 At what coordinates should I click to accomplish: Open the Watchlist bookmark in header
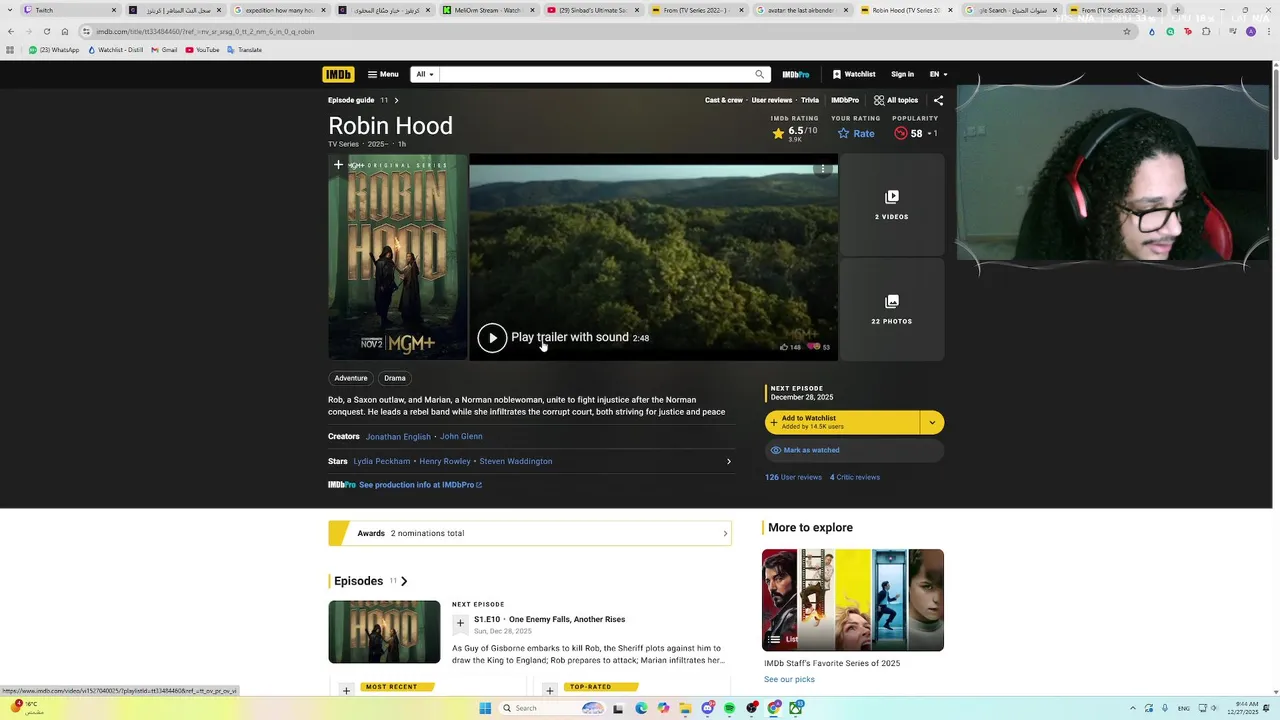coord(854,74)
